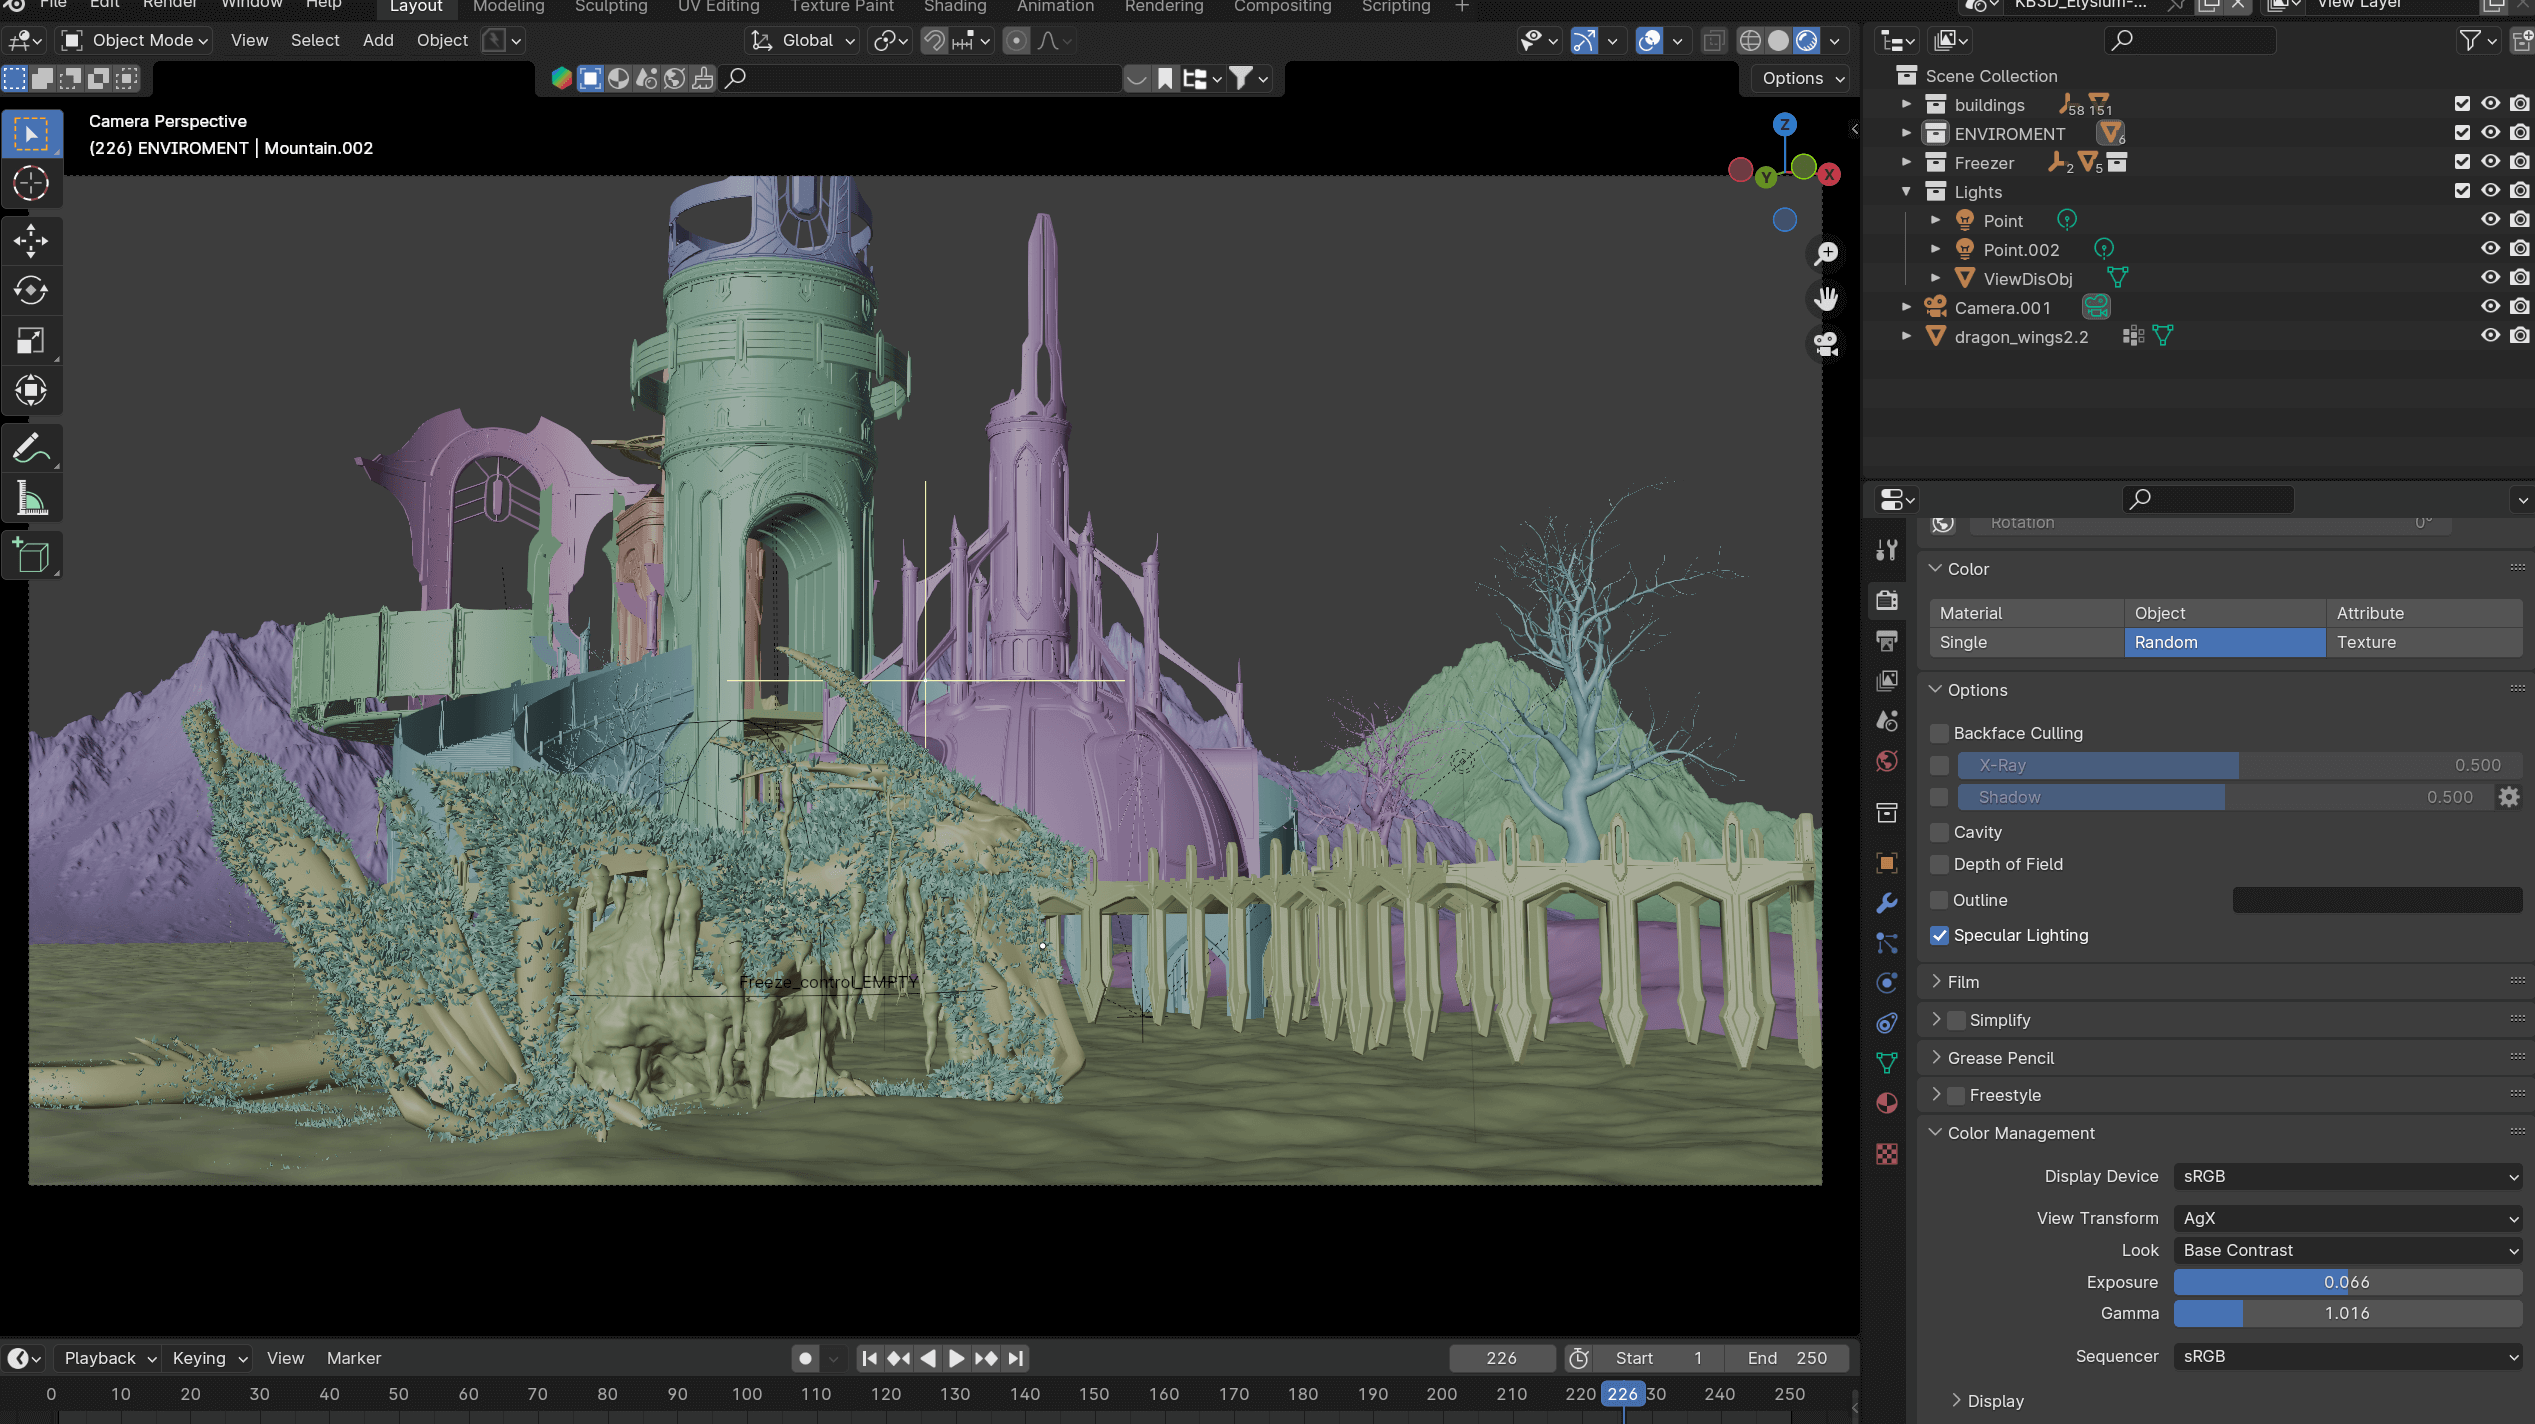This screenshot has width=2535, height=1424.
Task: Open the Object Mode dropdown
Action: (136, 40)
